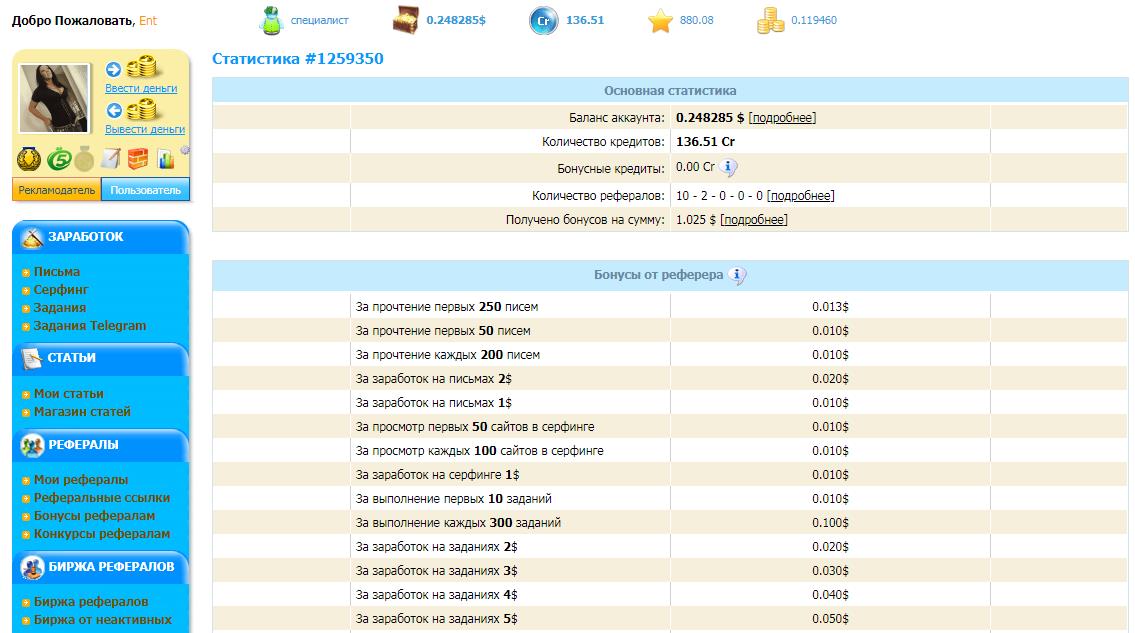Click the ЗАРАБОТОК section header
Viewport: 1135px width, 633px height.
pos(101,237)
